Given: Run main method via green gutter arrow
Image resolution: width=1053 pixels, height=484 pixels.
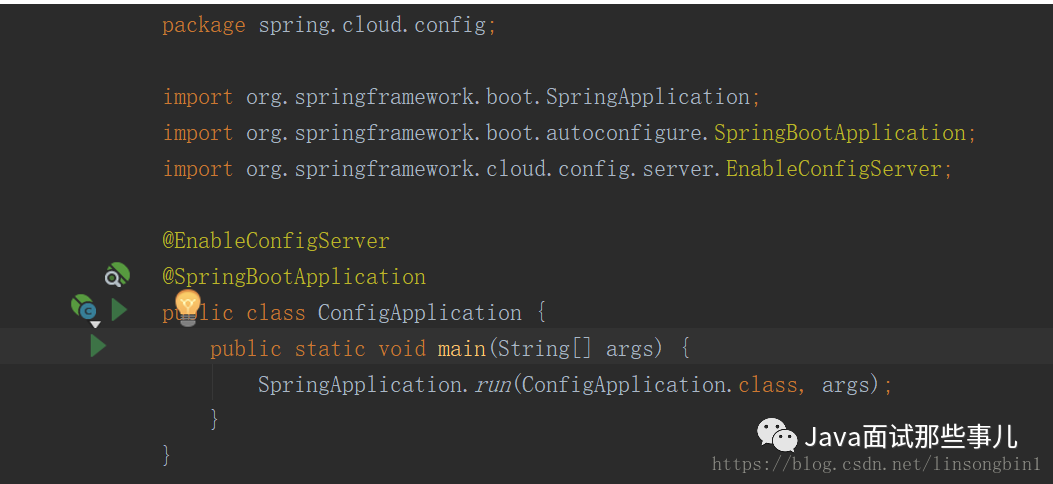Looking at the screenshot, I should (x=98, y=346).
